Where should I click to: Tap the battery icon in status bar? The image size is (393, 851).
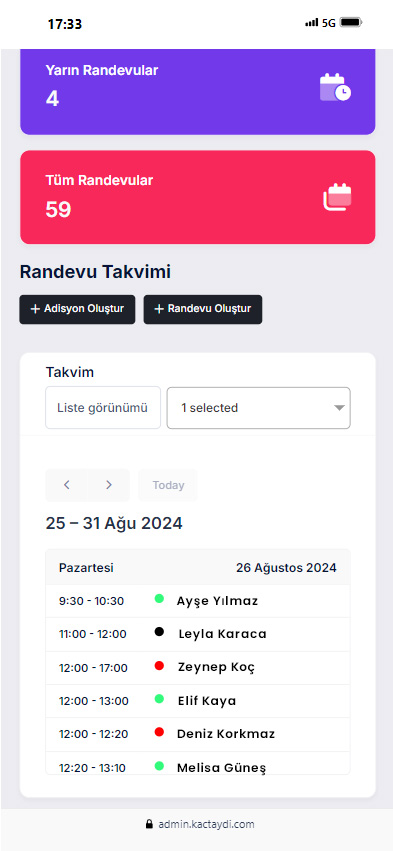(351, 23)
